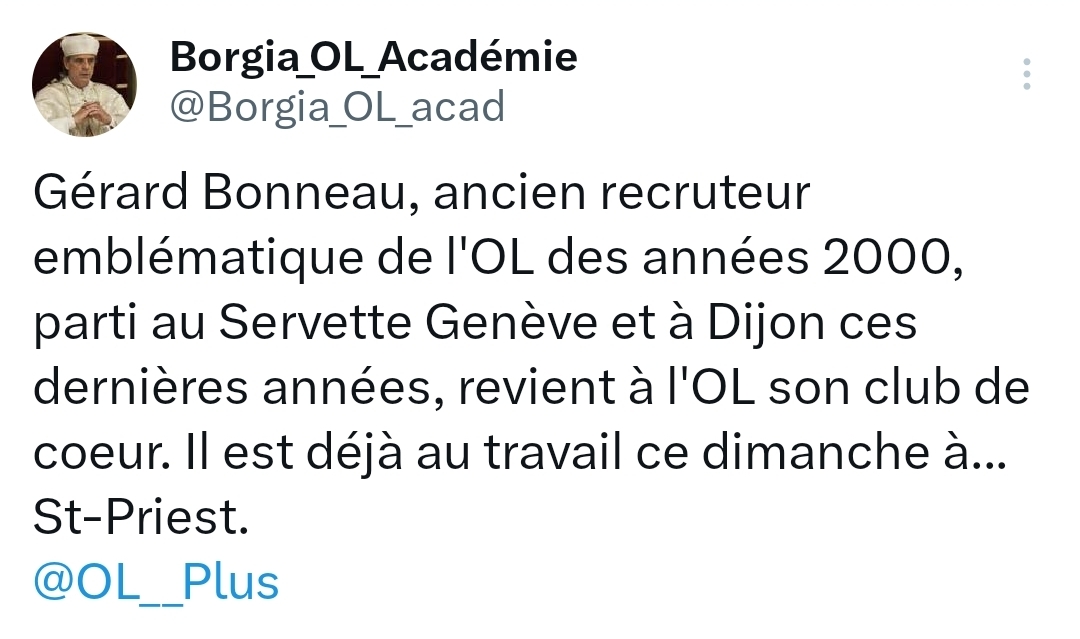Image resolution: width=1080 pixels, height=639 pixels.
Task: Open the three-dot more options menu
Action: point(1027,76)
